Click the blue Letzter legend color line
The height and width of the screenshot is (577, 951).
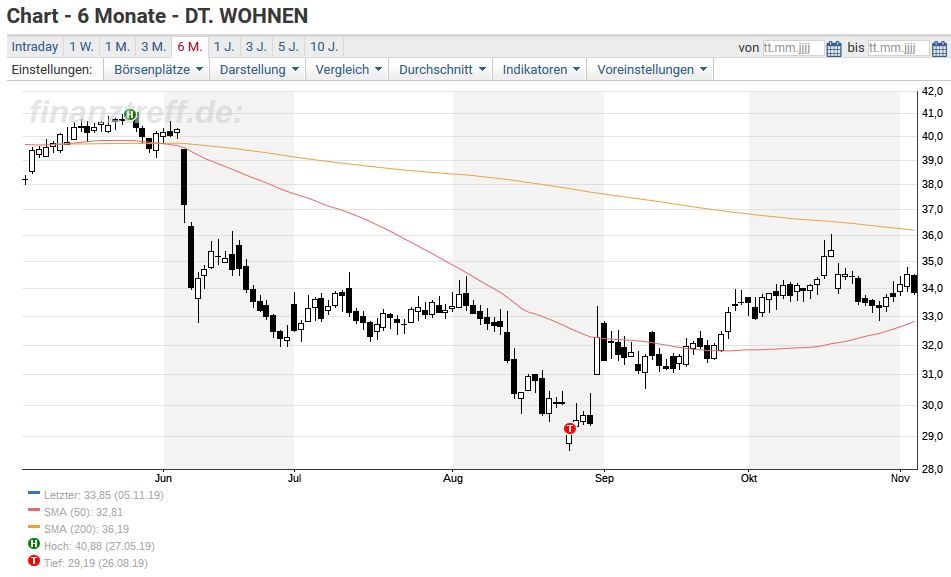pyautogui.click(x=34, y=493)
